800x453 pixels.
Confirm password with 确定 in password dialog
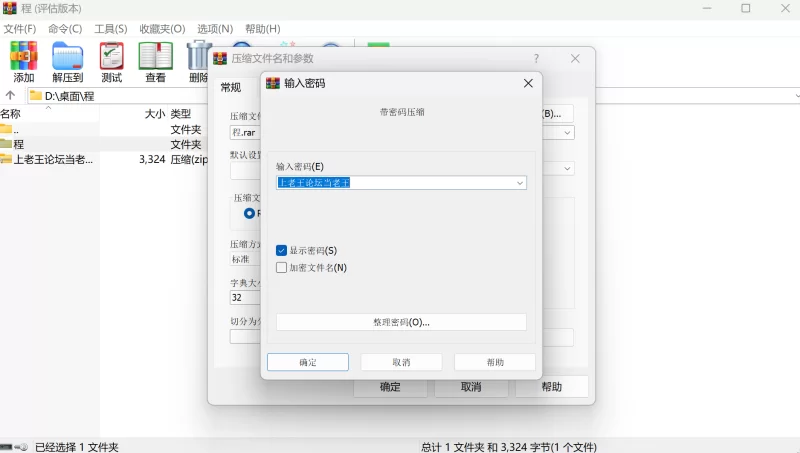[308, 362]
